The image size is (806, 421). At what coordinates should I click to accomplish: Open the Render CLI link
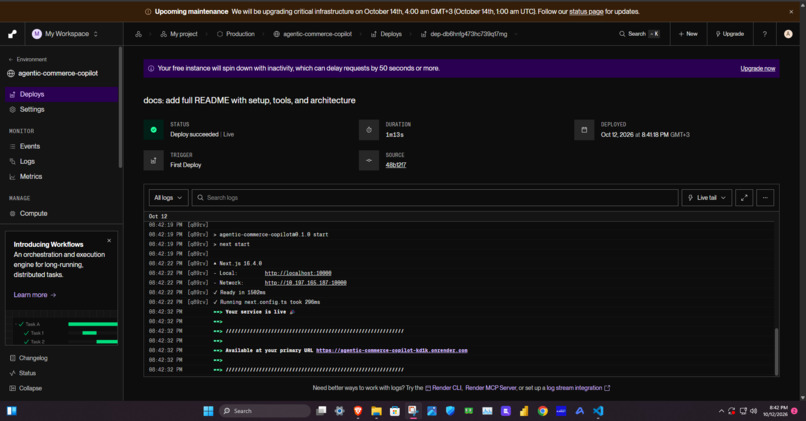click(444, 388)
